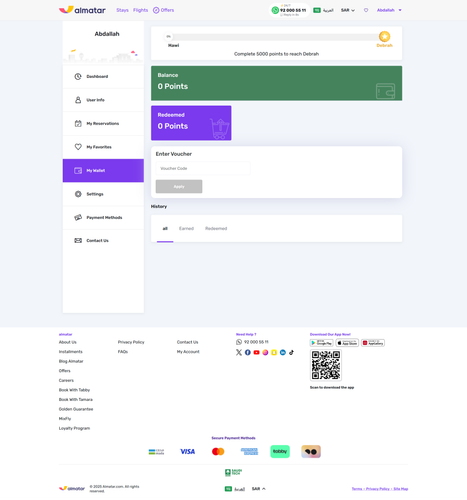Open the Terms link at bottom

357,489
